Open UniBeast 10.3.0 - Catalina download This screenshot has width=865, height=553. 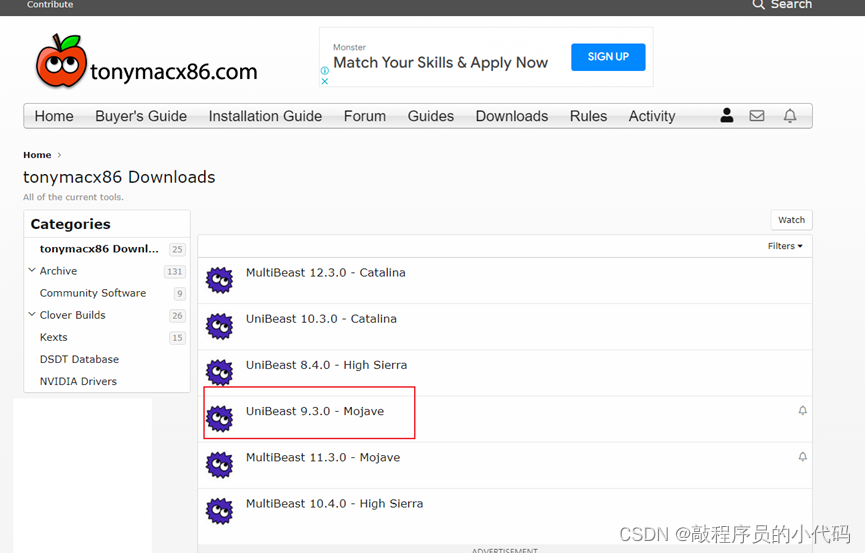321,319
